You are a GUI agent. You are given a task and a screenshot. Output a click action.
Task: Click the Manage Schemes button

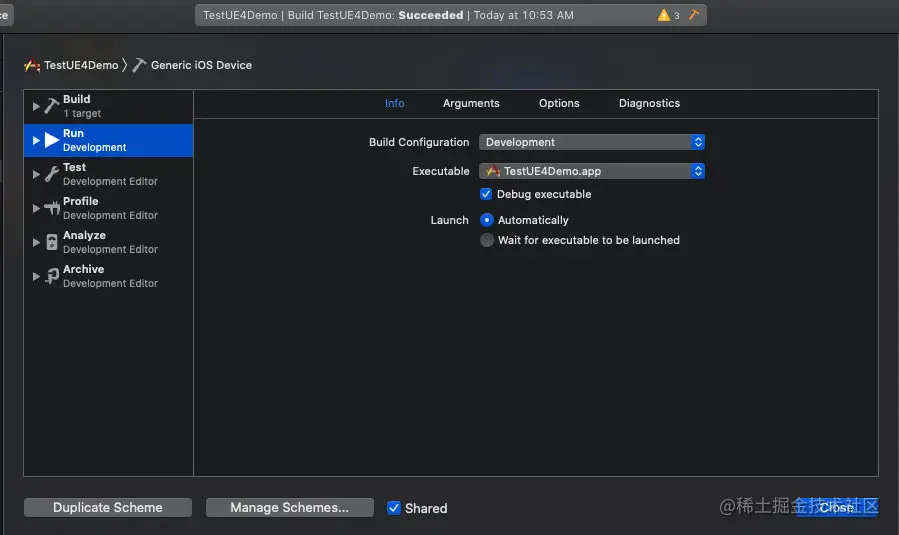289,508
